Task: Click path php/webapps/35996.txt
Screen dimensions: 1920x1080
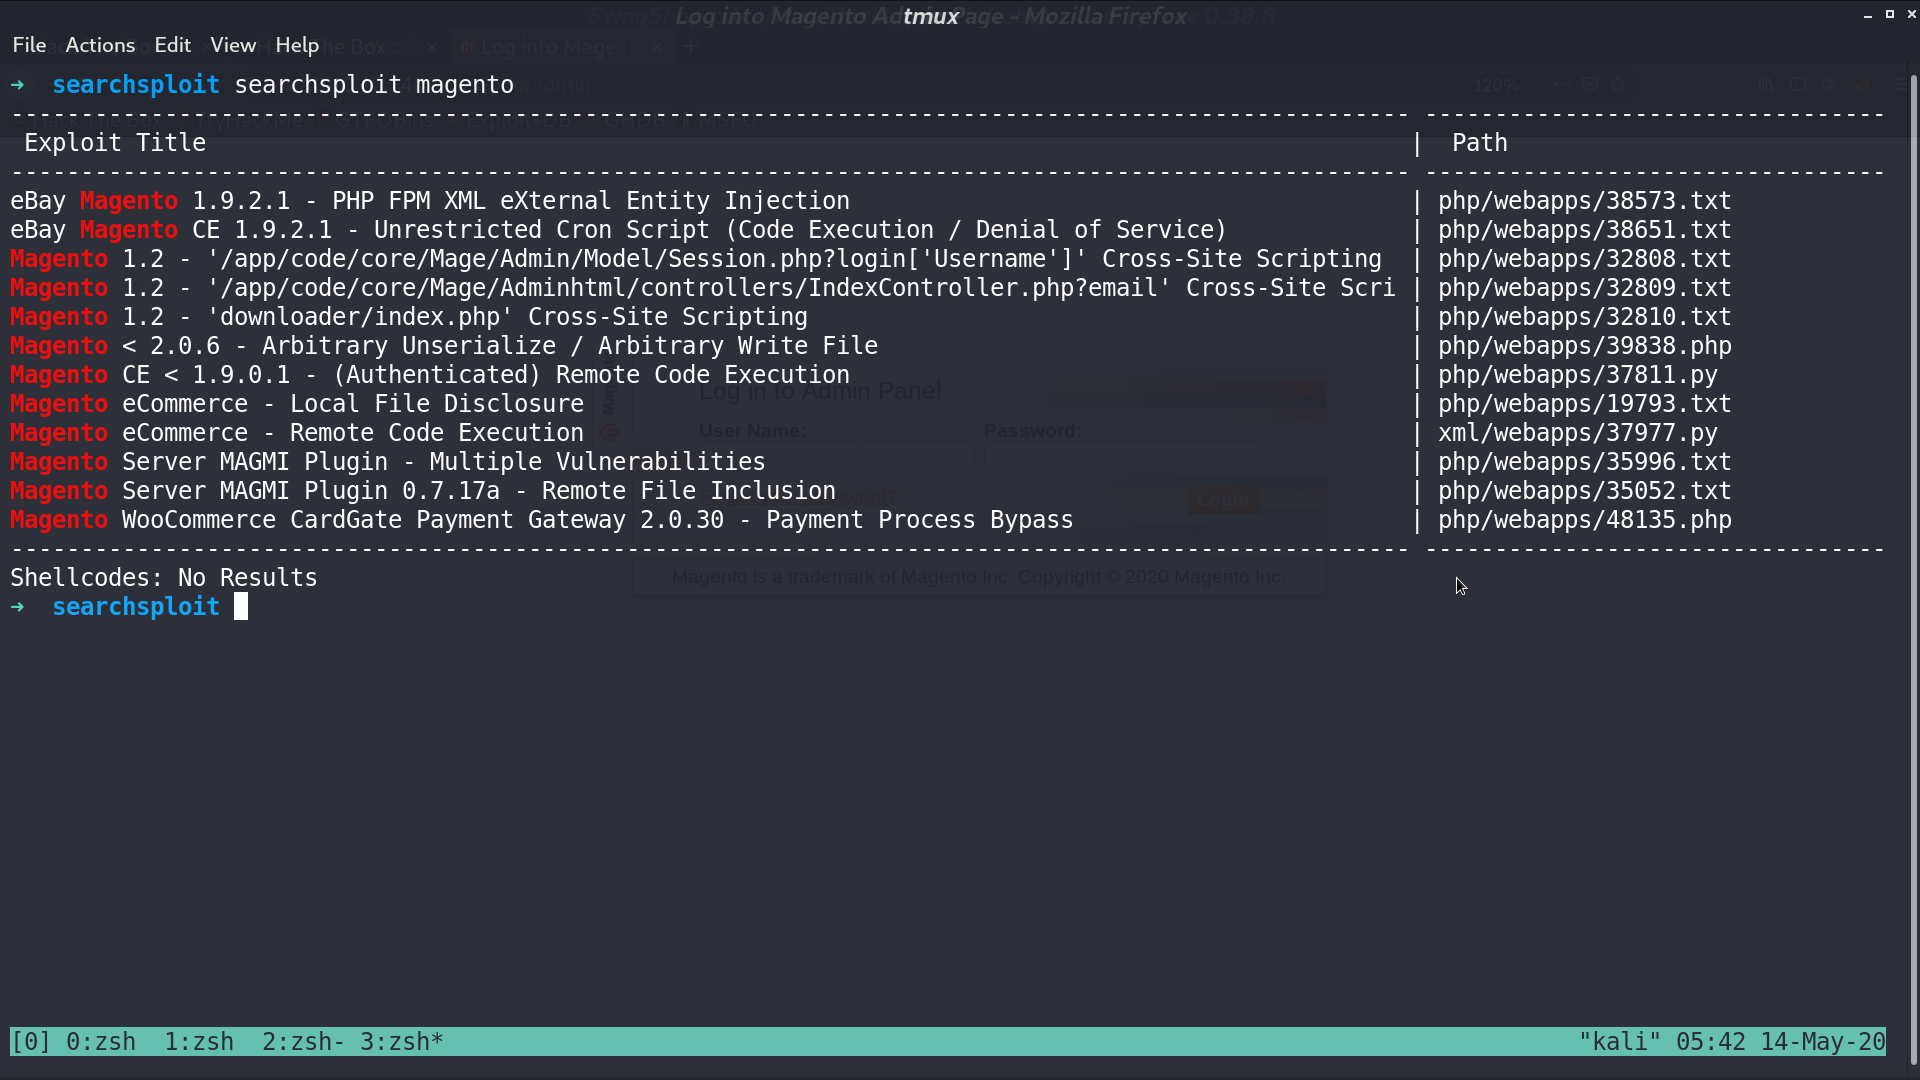Action: (x=1585, y=462)
